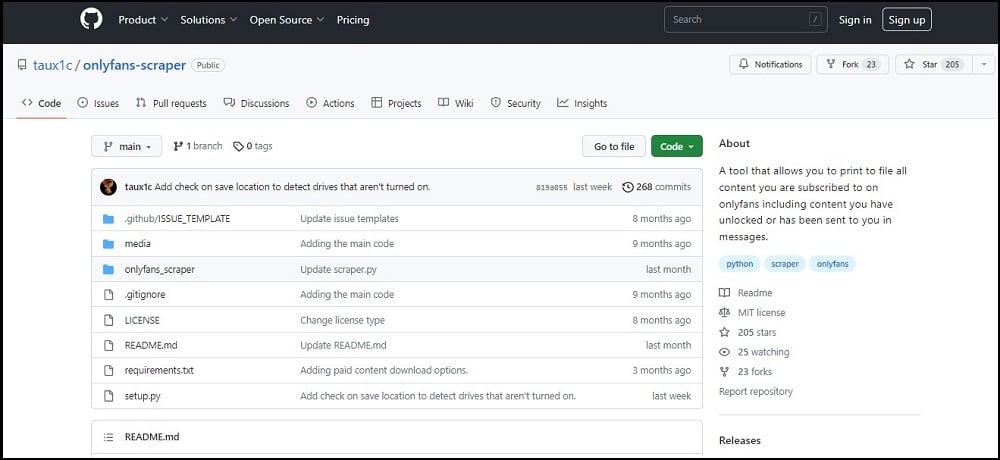
Task: Open the setup.py file name
Action: coord(143,396)
